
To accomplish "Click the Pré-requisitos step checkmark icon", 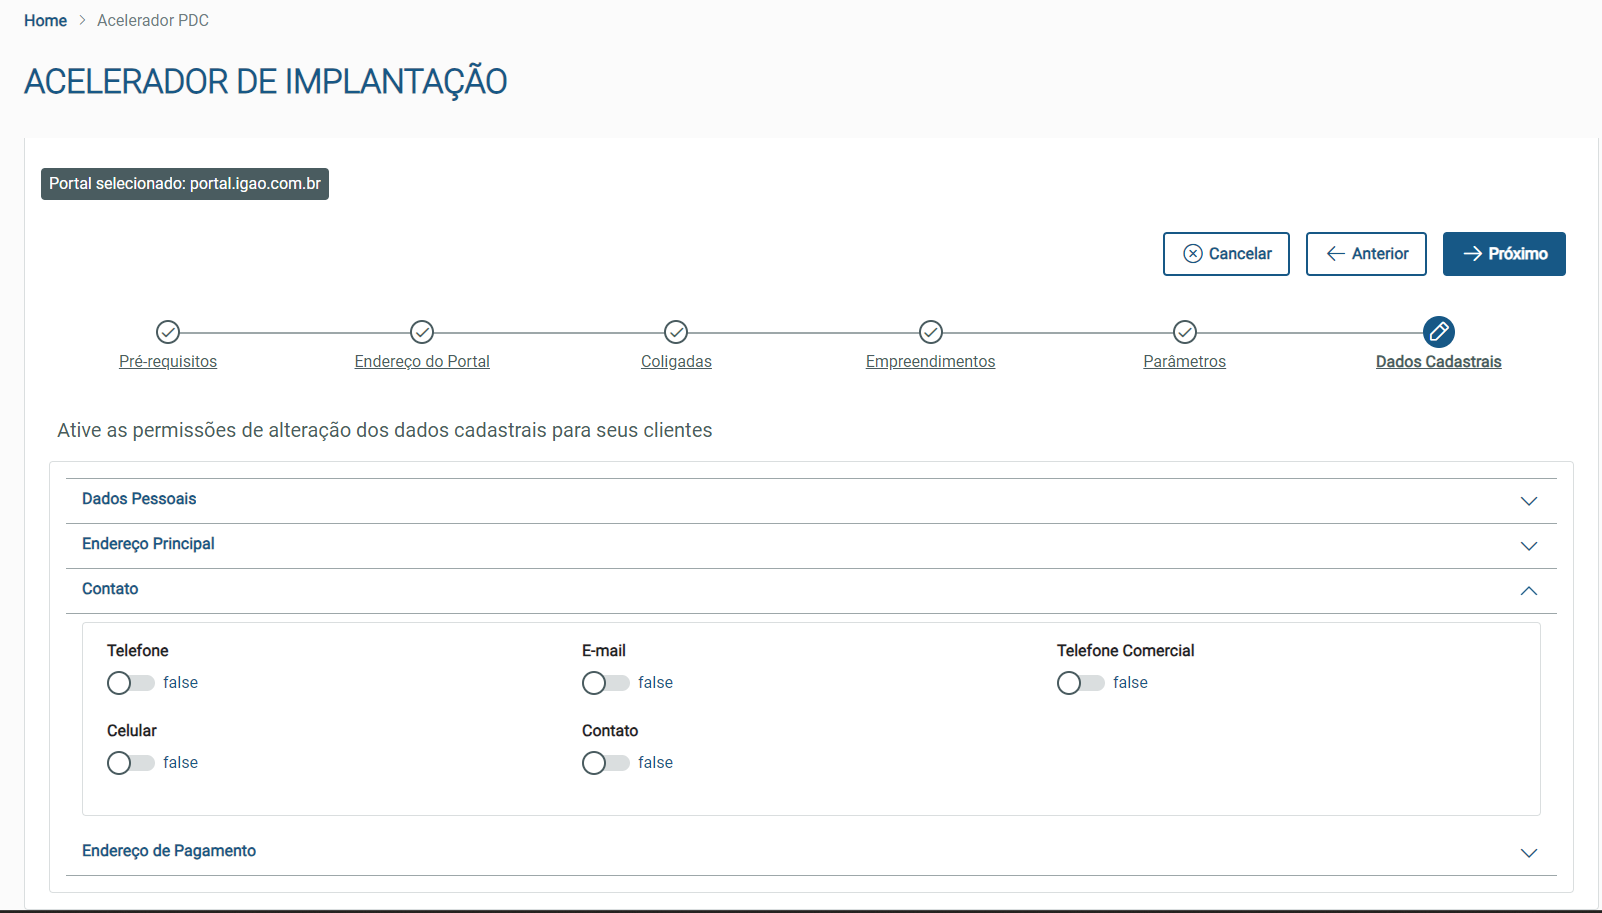I will click(x=168, y=332).
